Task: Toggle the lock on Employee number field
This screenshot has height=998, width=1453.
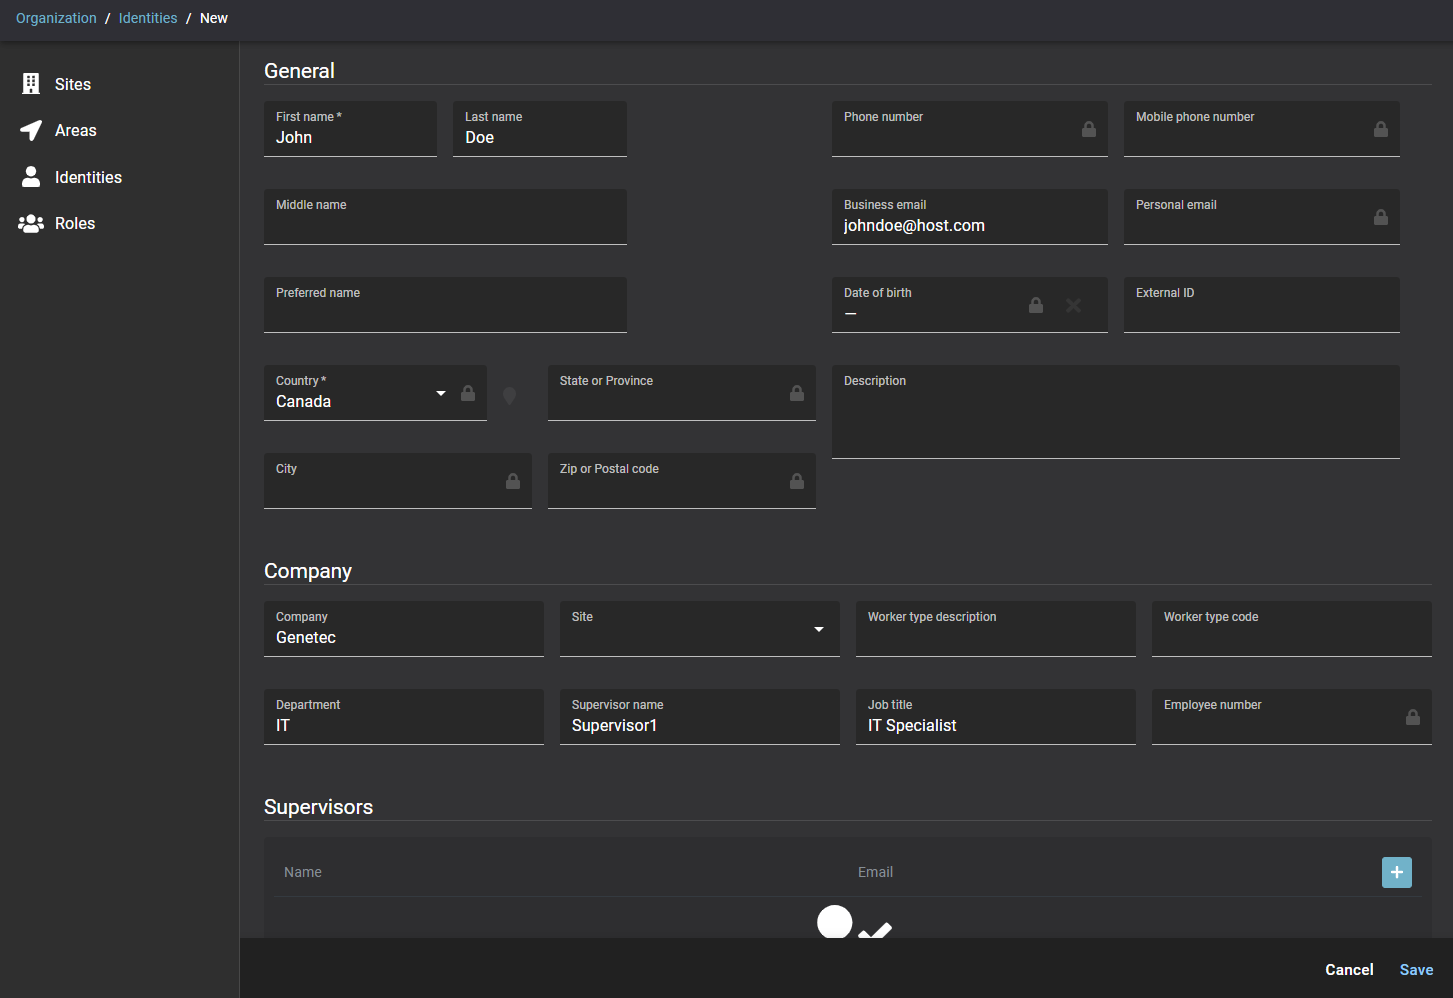Action: [x=1412, y=717]
